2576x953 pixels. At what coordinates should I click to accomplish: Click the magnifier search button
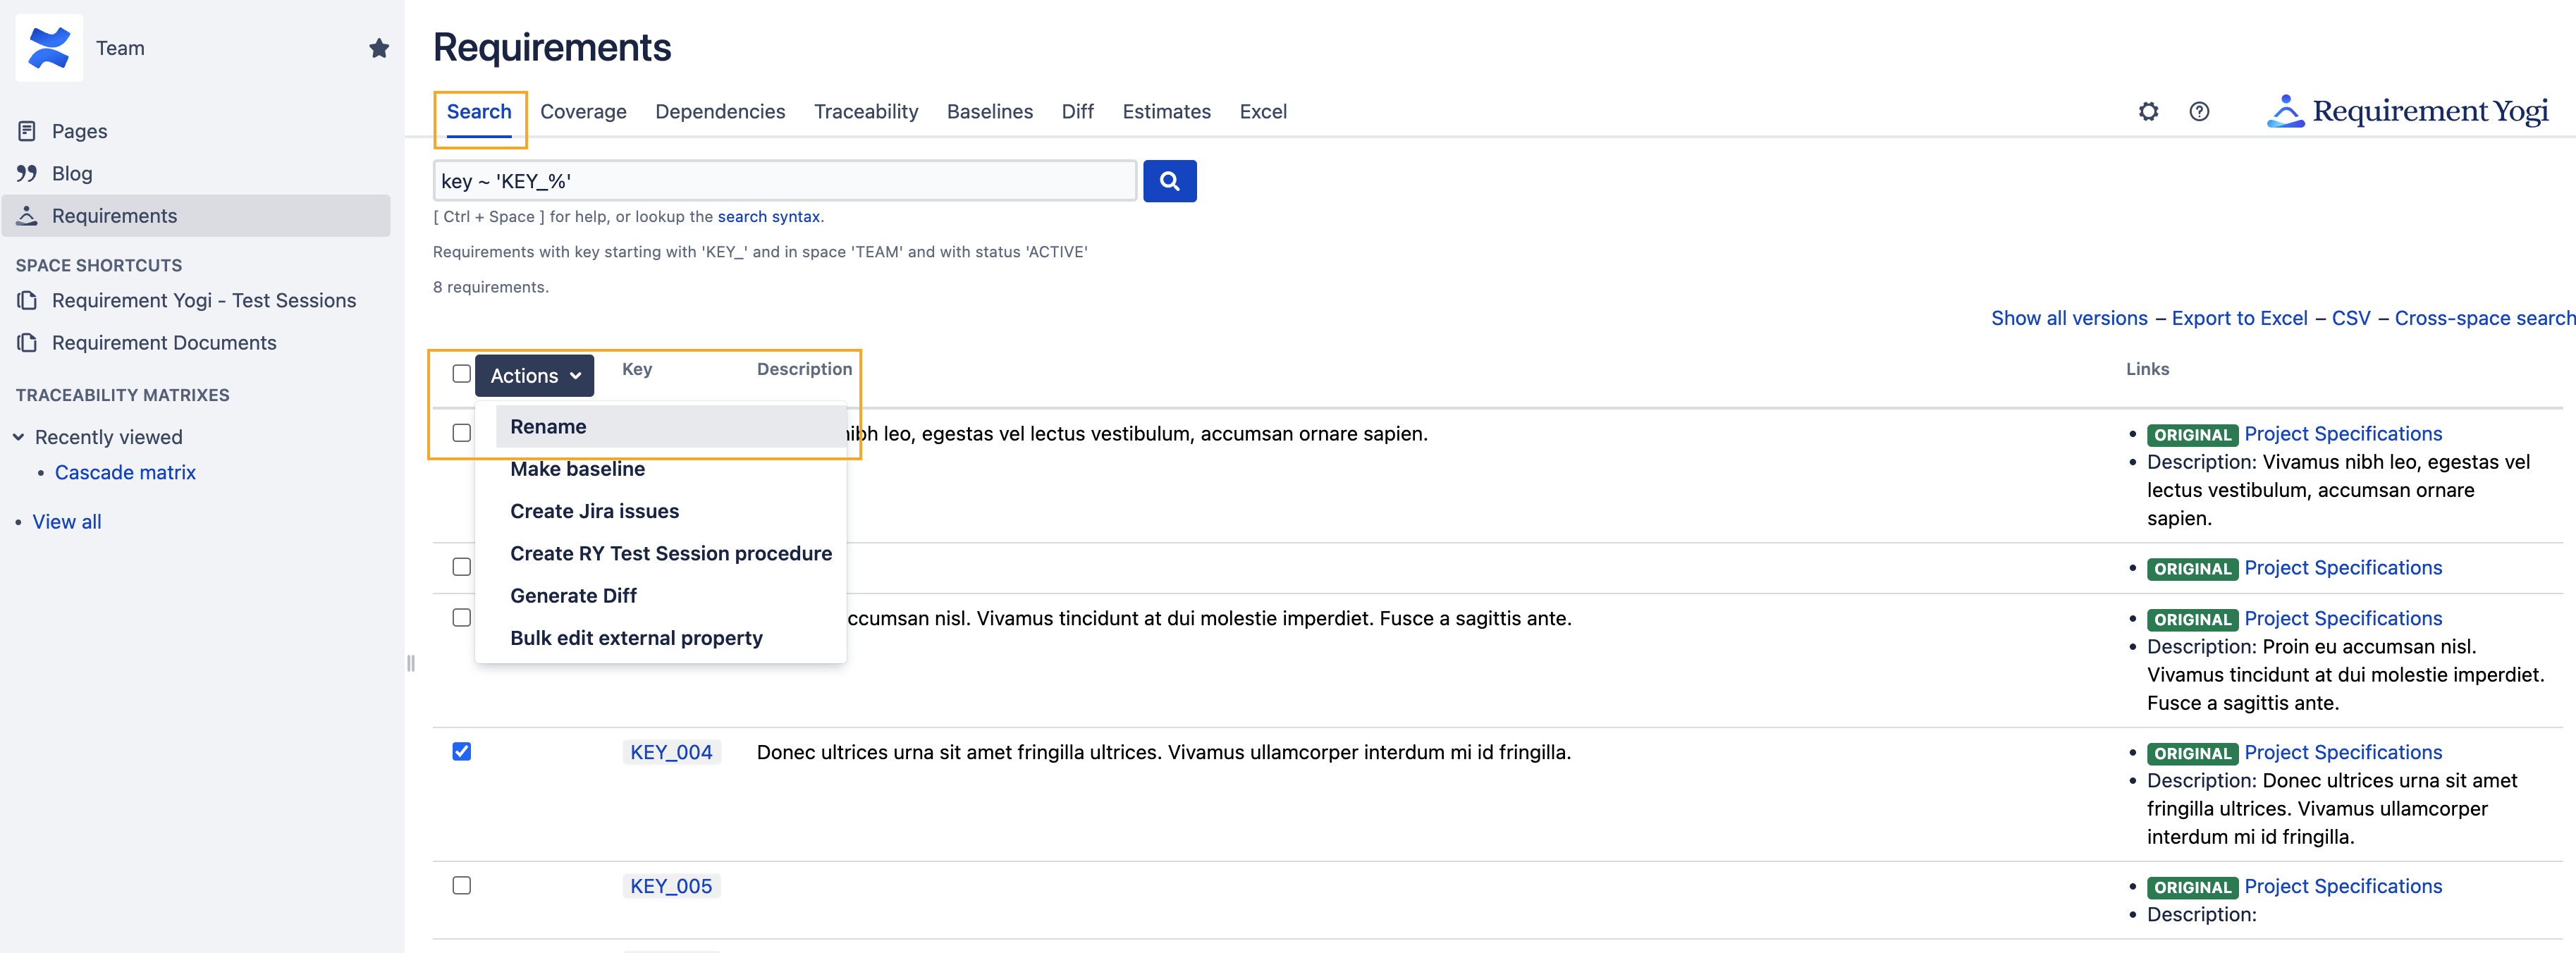[1169, 181]
